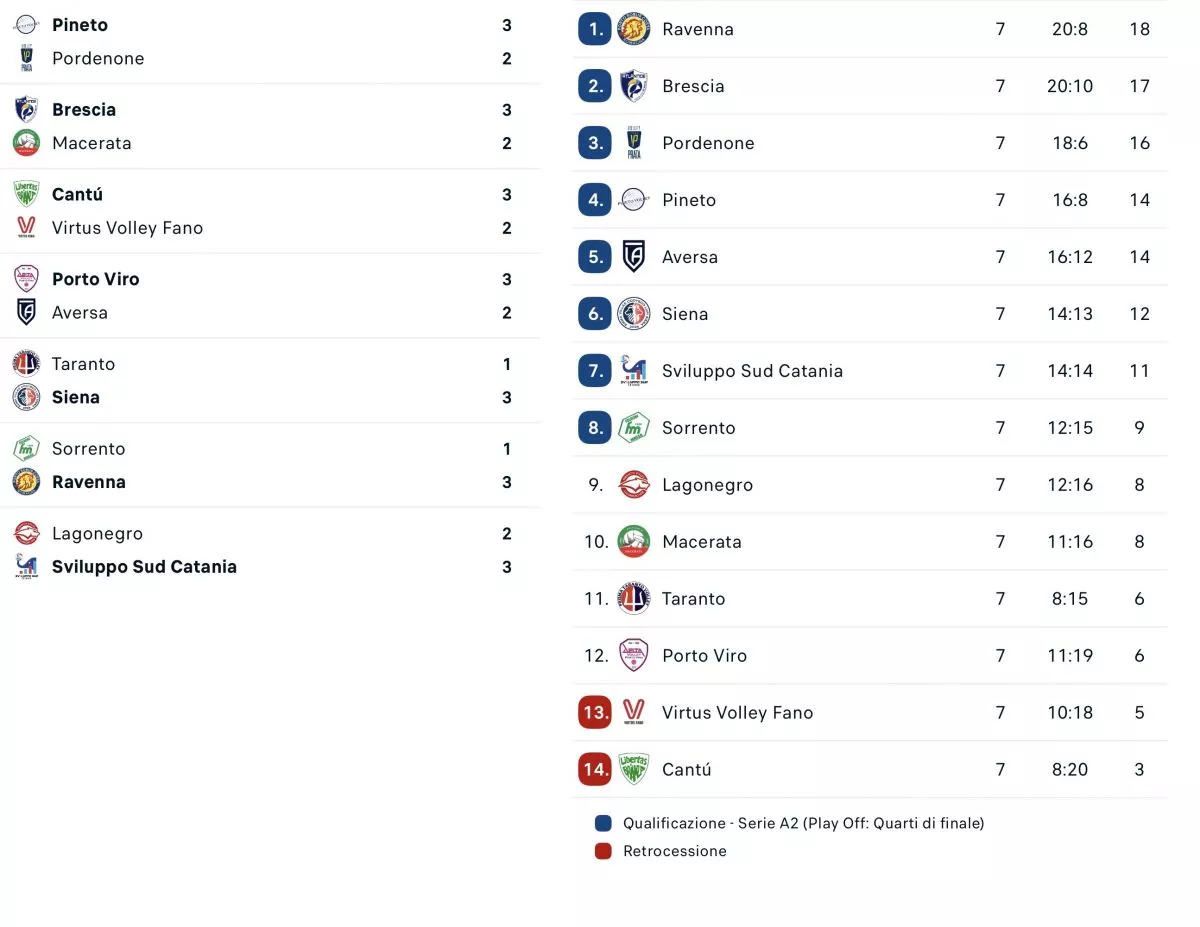Click Porto Viro's logo in match results
Image resolution: width=1200 pixels, height=927 pixels.
[26, 279]
